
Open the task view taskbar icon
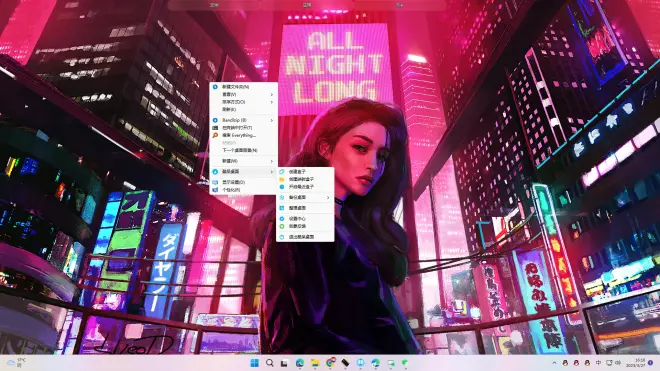pos(285,363)
